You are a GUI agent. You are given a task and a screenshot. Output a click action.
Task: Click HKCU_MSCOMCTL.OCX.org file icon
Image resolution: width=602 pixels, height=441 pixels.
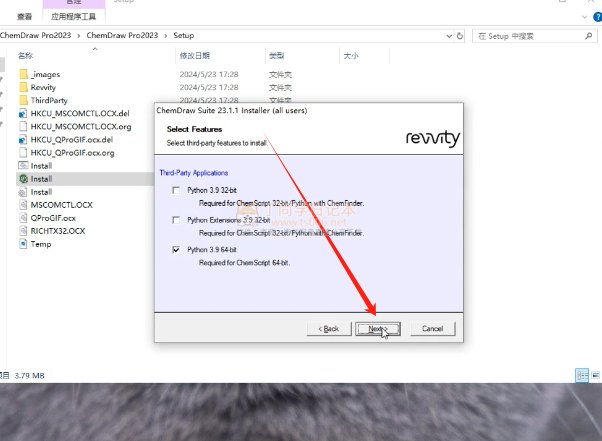pos(23,126)
